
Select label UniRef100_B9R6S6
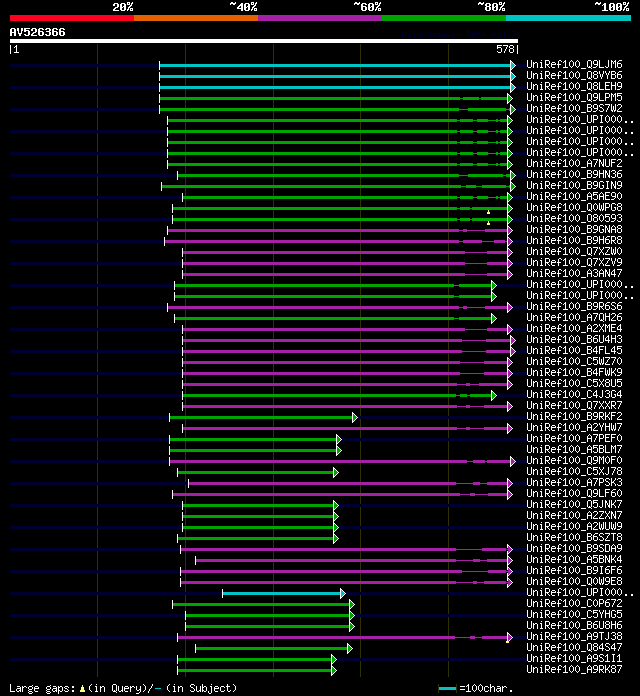[574, 306]
